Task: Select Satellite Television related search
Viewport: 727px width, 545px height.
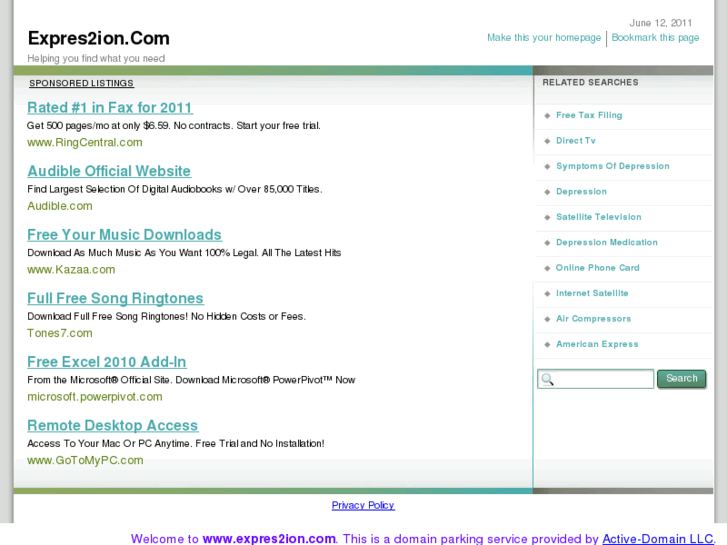Action: pyautogui.click(x=599, y=217)
